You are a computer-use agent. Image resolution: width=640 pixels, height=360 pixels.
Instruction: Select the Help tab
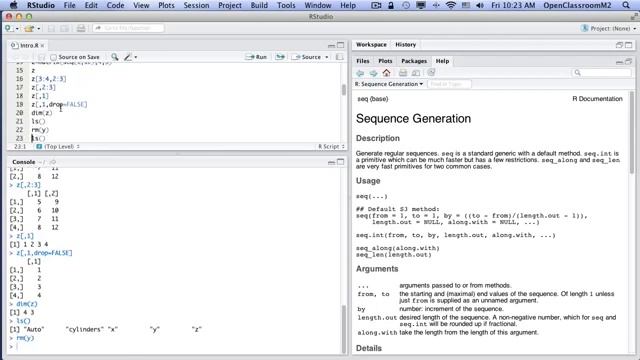point(442,61)
